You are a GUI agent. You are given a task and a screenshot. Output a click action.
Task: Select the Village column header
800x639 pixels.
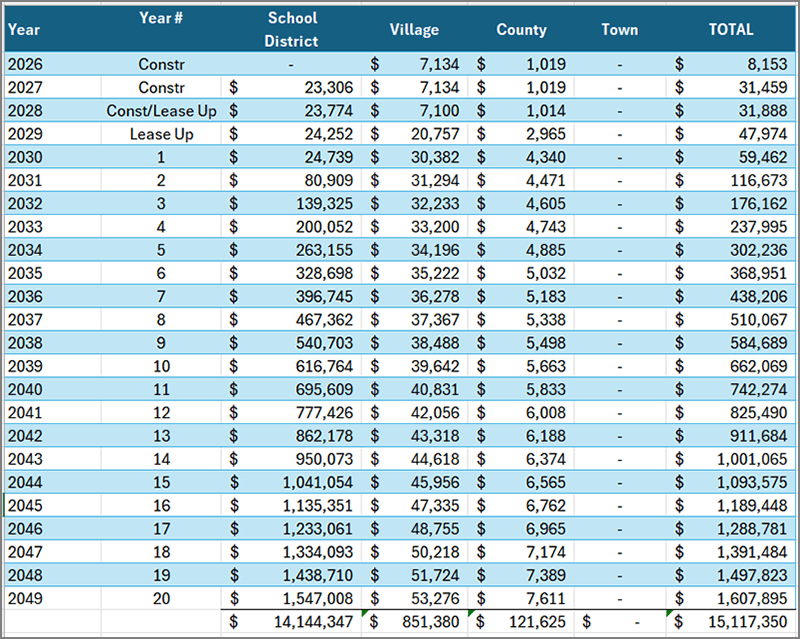click(x=414, y=30)
